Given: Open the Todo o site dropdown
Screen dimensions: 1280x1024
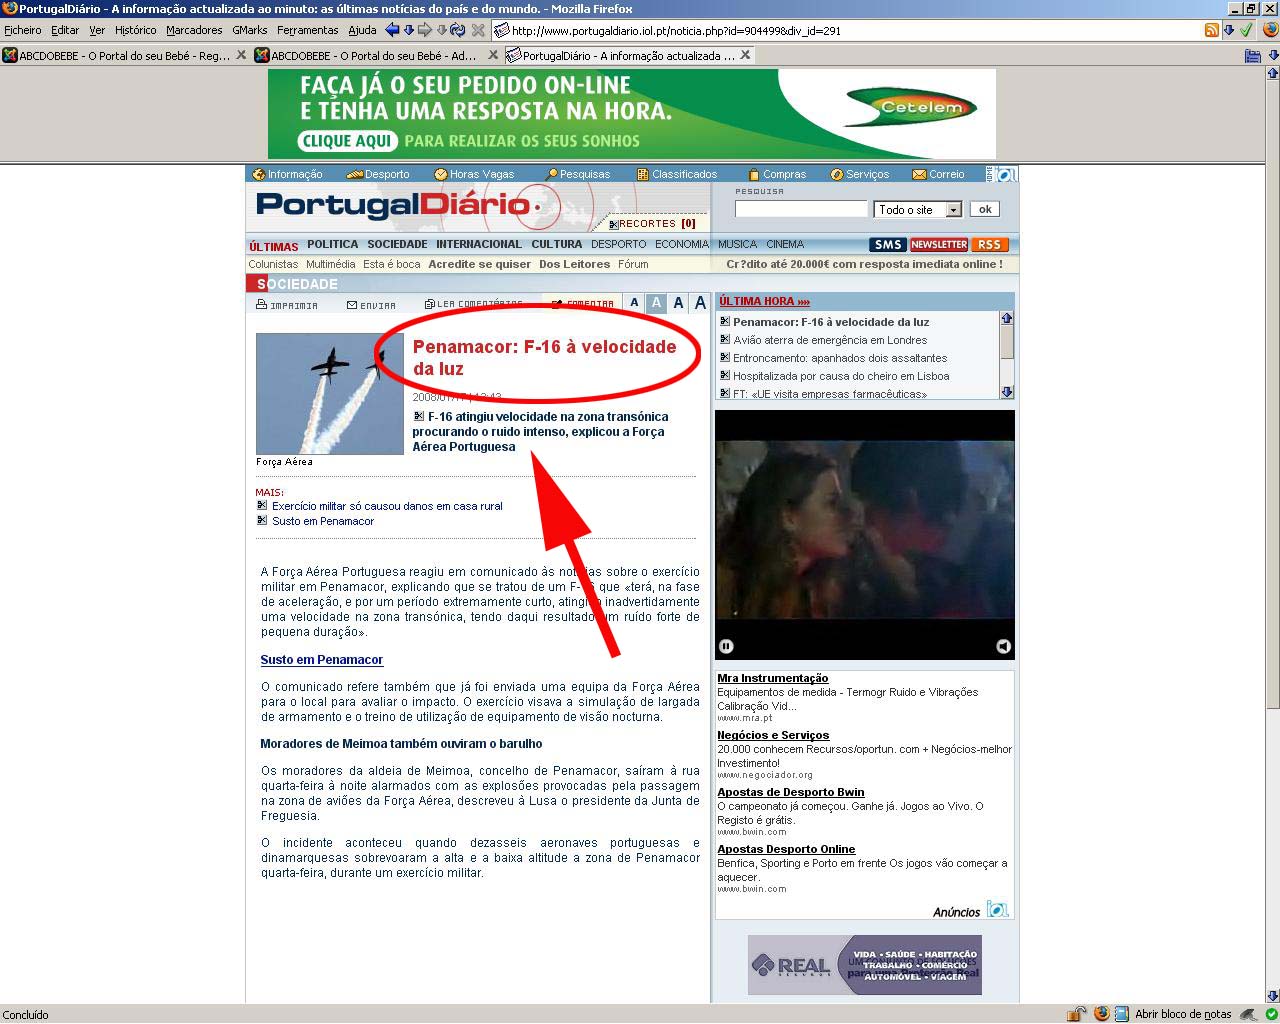Looking at the screenshot, I should (918, 210).
